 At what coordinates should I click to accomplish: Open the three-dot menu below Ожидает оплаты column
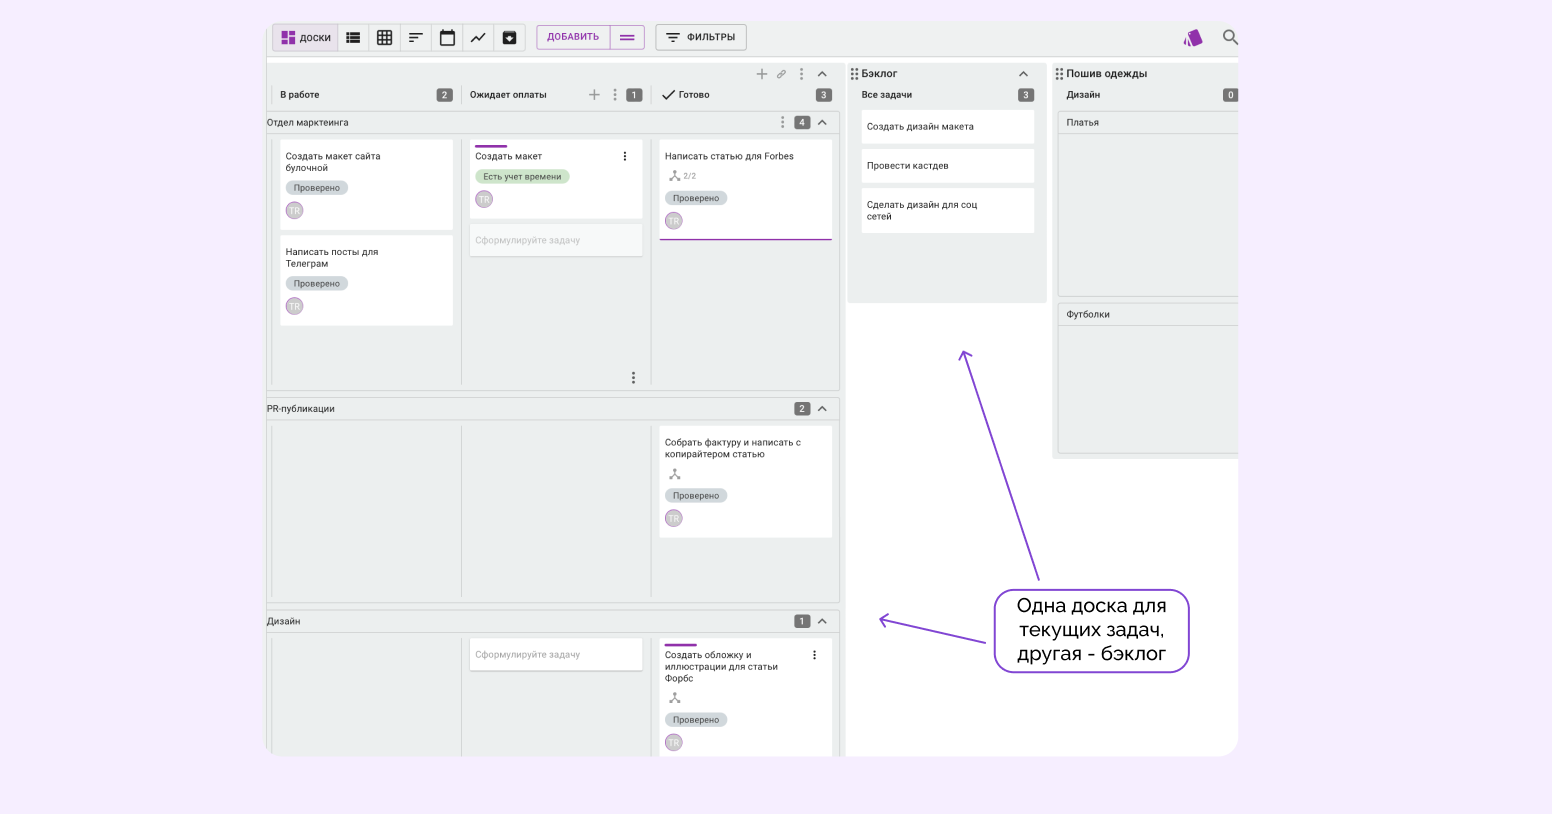pos(633,378)
